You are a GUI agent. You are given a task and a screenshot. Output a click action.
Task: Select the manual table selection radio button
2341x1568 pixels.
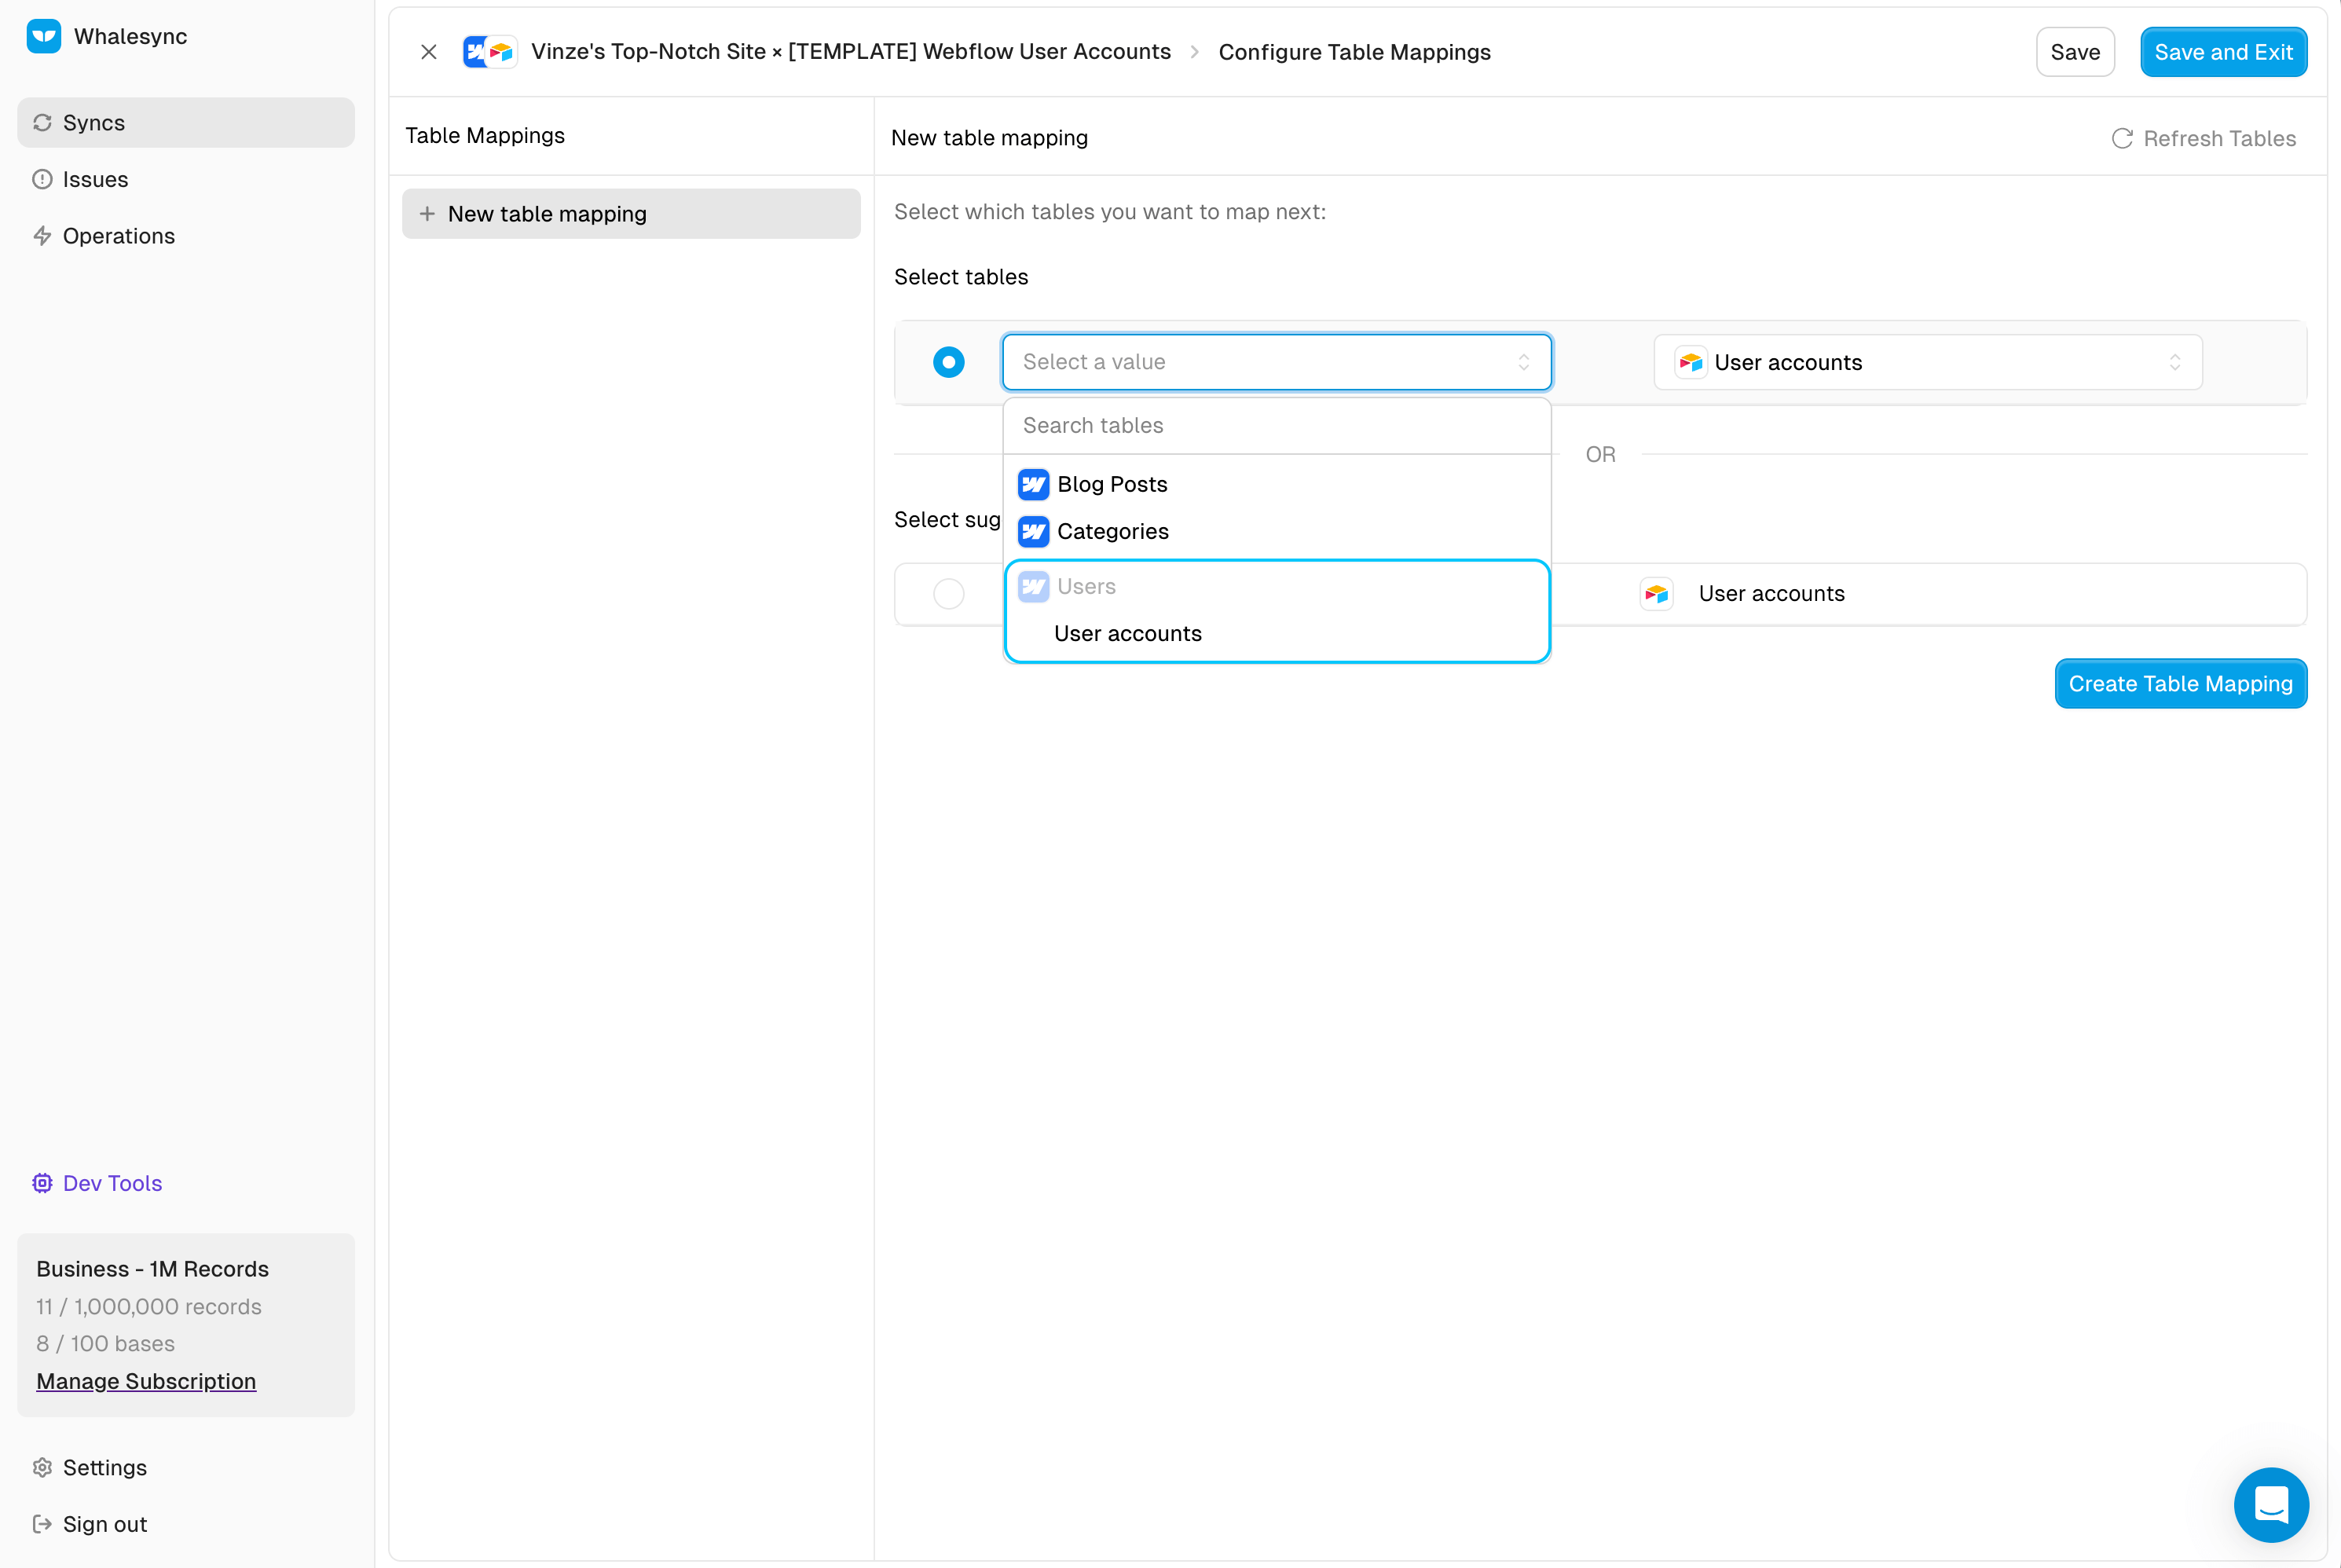click(948, 362)
